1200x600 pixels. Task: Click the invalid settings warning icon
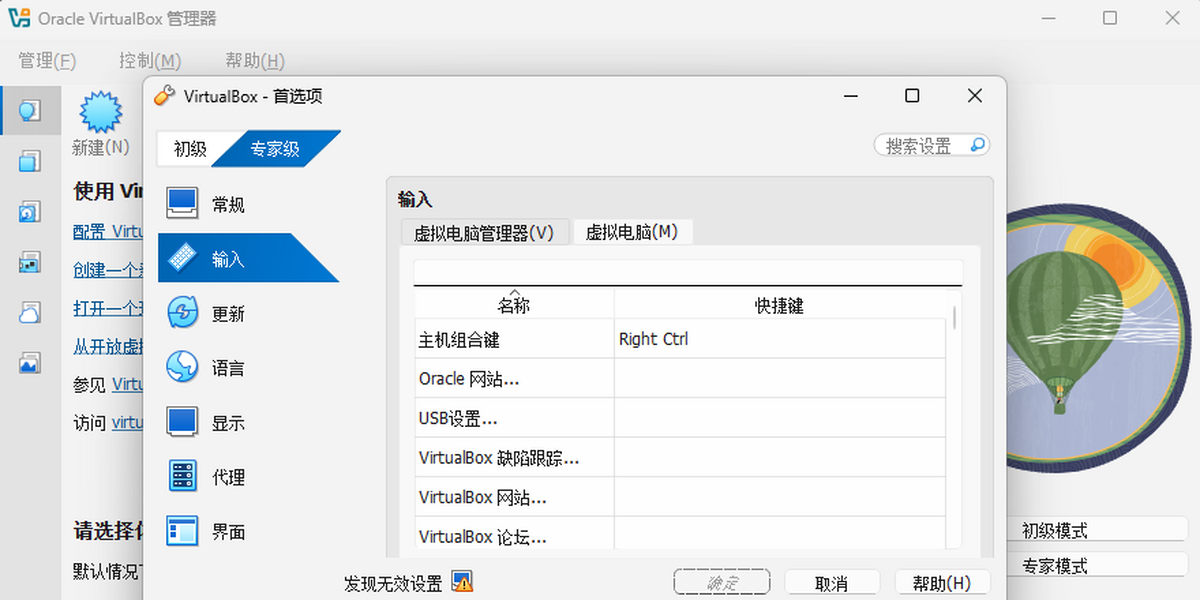tap(462, 581)
